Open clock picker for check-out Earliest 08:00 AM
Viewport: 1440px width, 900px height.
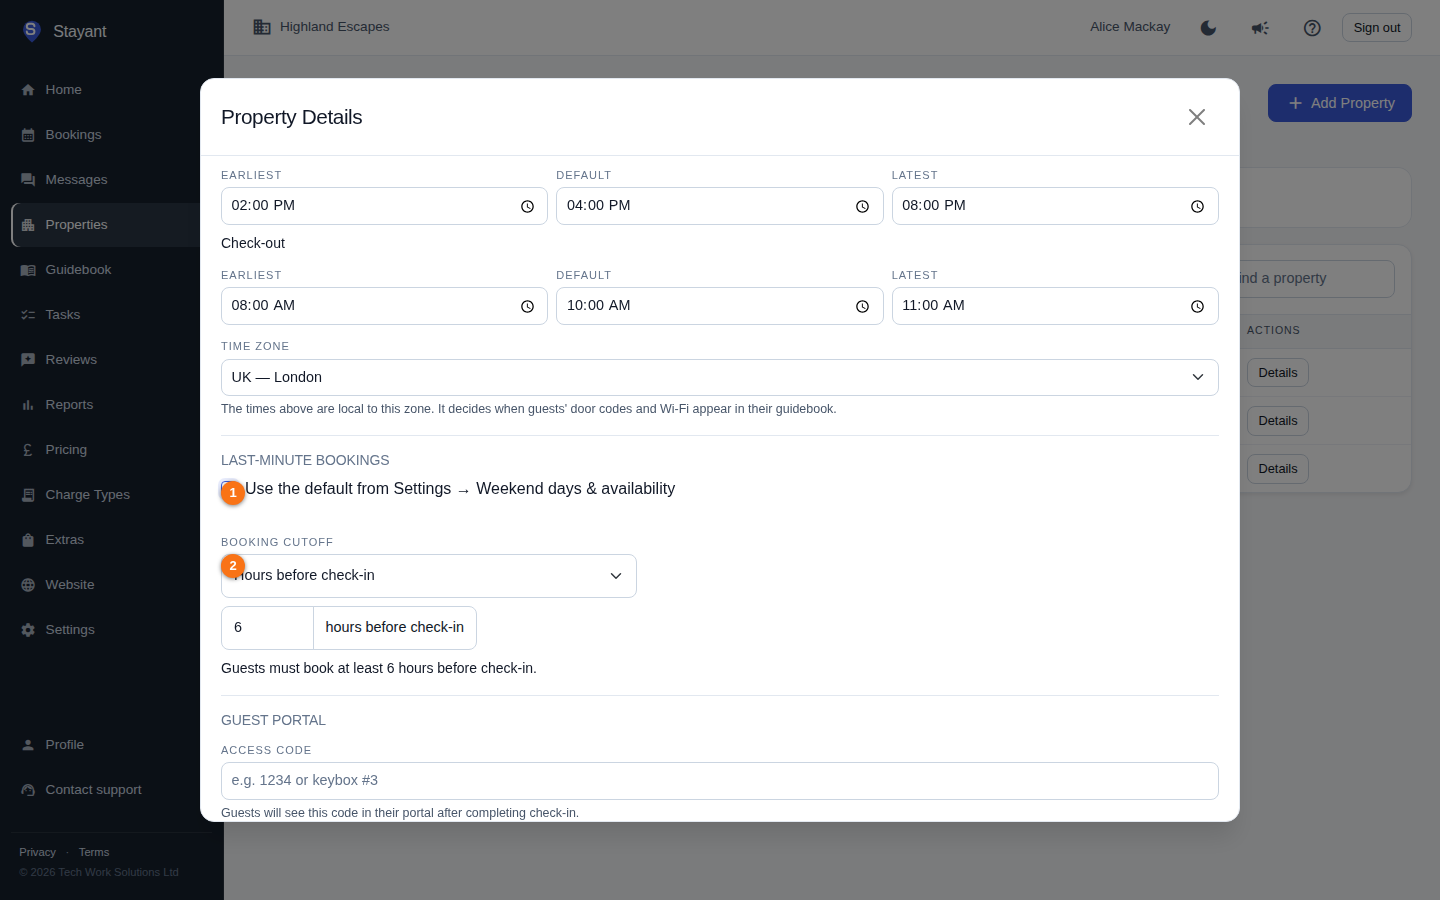click(527, 307)
